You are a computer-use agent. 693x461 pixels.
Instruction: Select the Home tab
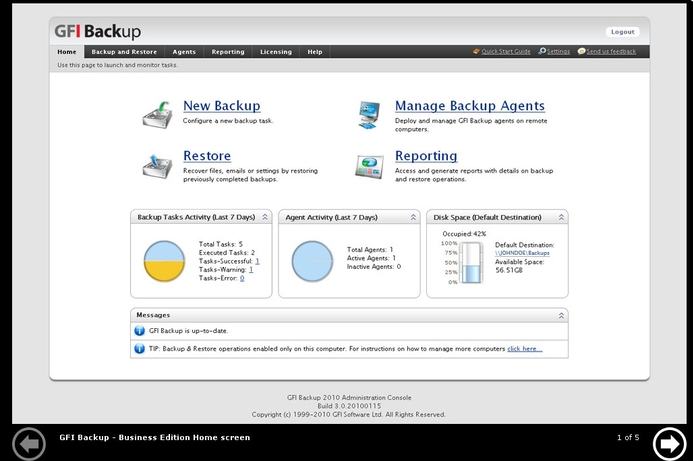[67, 52]
